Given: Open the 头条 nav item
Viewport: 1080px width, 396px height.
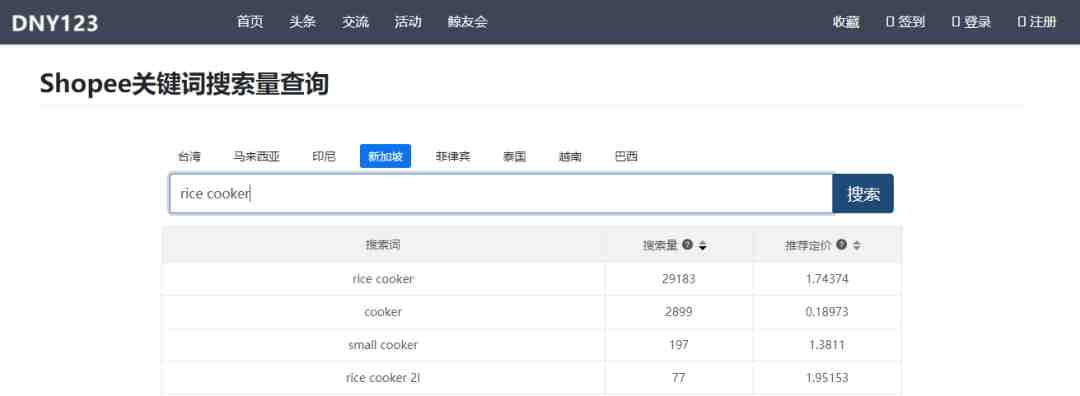Looking at the screenshot, I should tap(302, 22).
